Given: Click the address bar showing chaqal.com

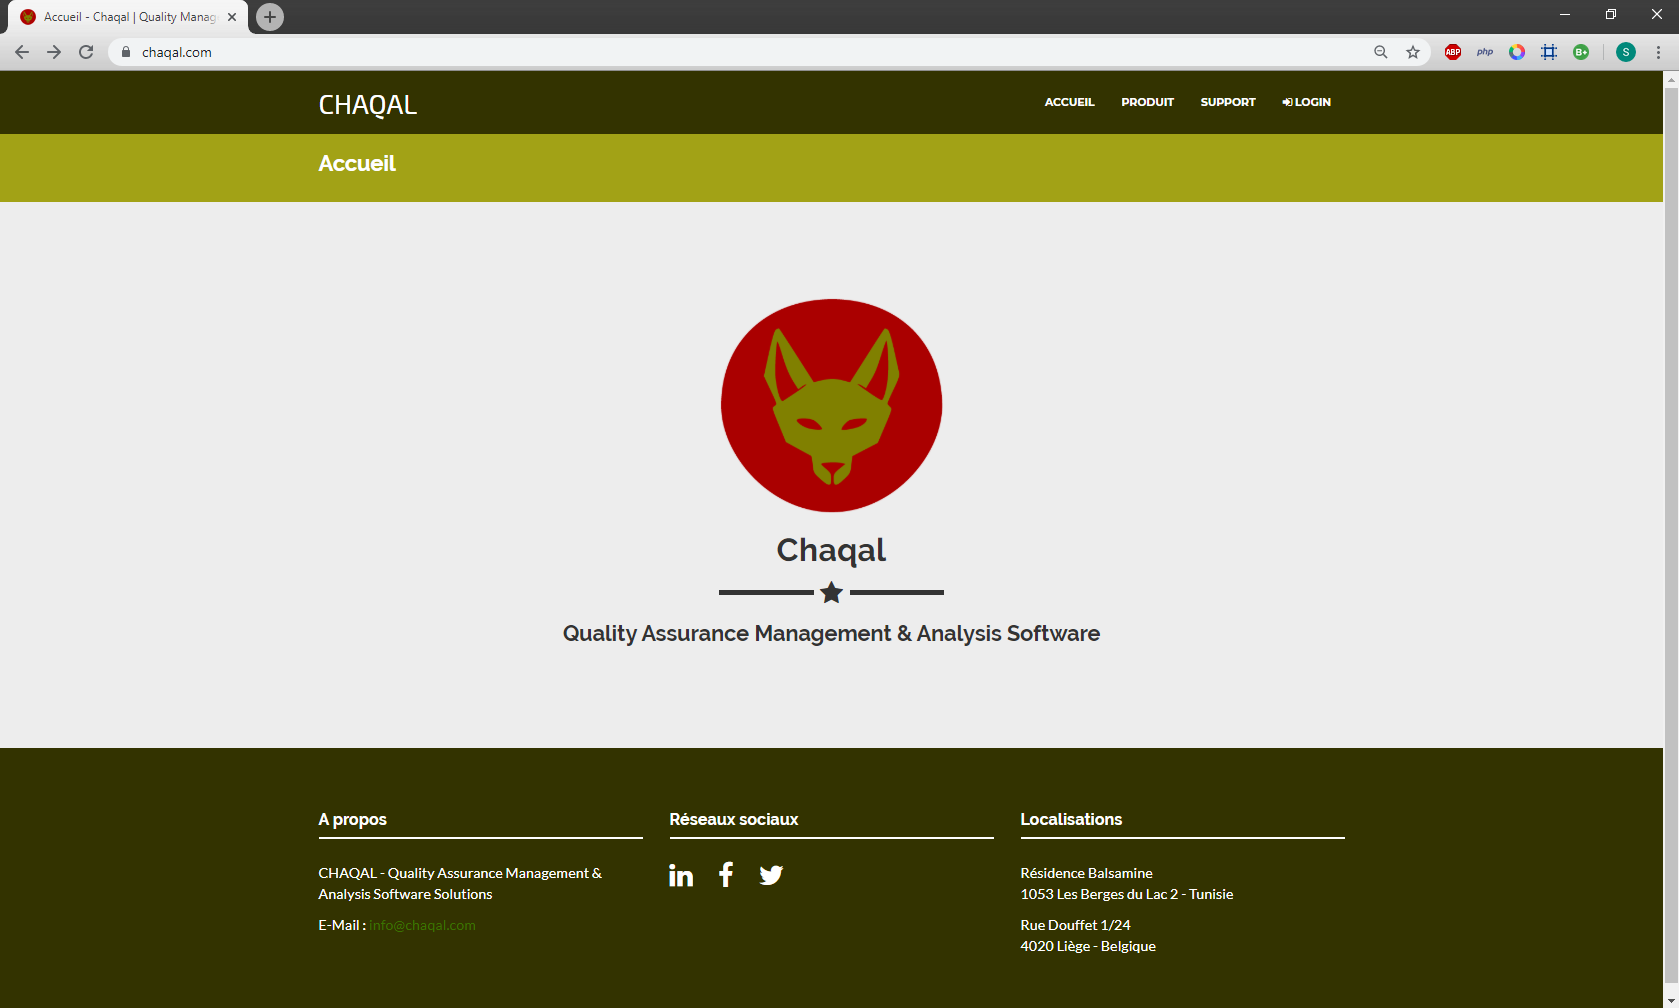Looking at the screenshot, I should (700, 52).
